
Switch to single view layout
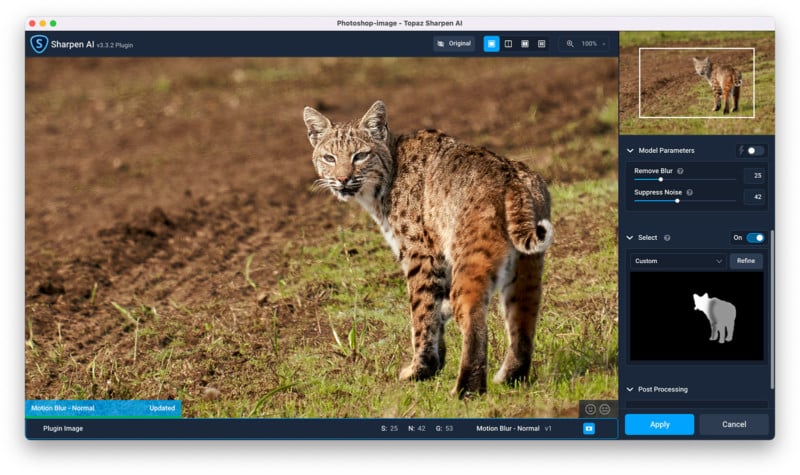[491, 44]
